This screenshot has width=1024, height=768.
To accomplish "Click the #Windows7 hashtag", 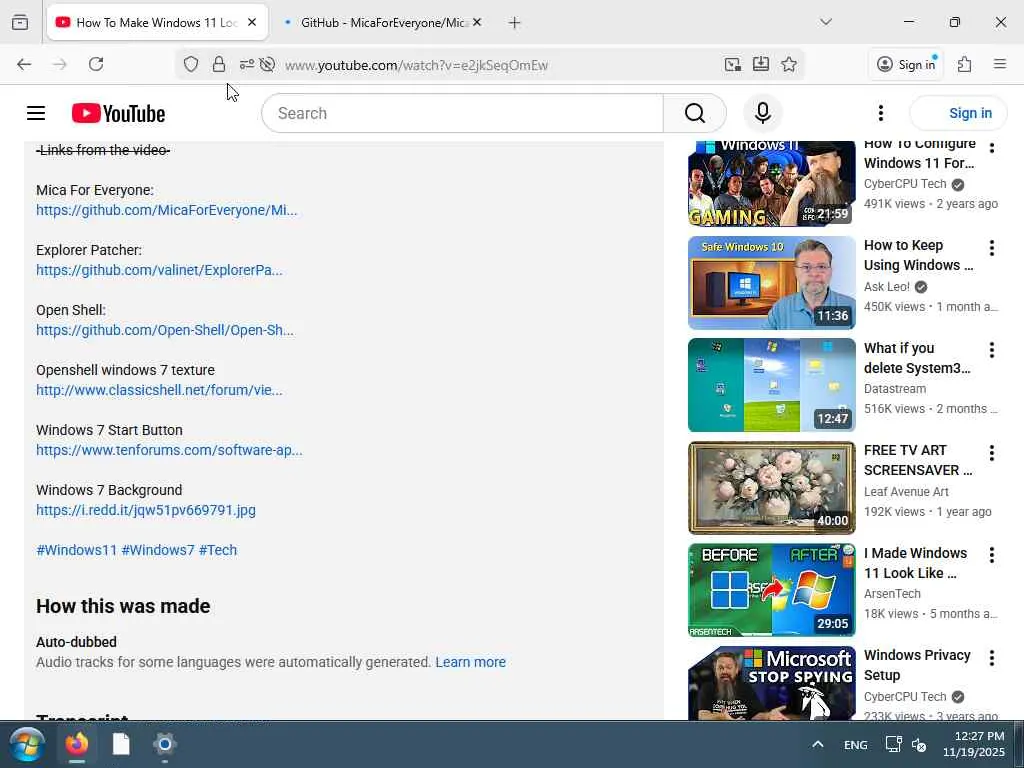I will (158, 550).
